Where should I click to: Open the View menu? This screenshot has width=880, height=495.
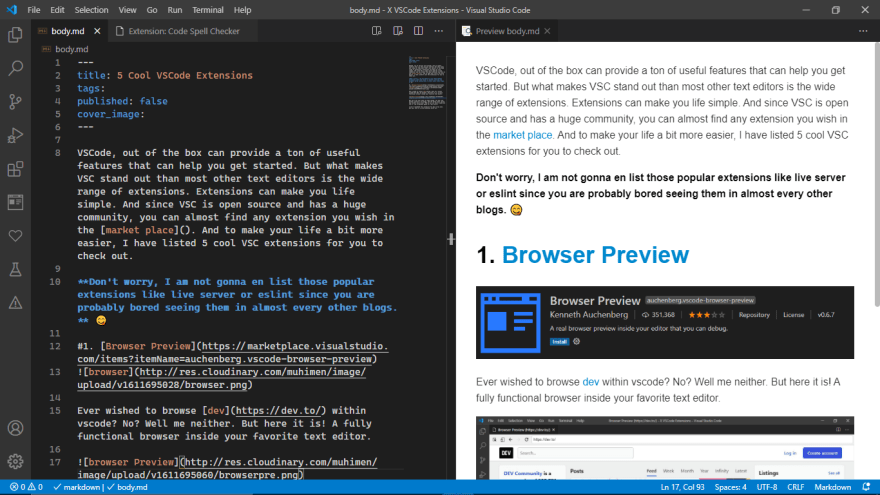pyautogui.click(x=127, y=10)
